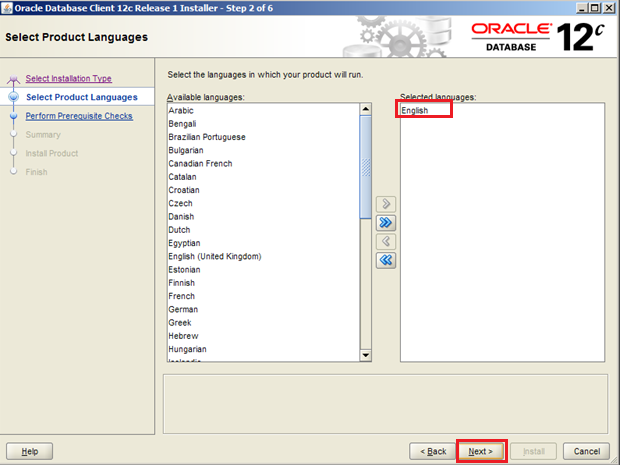
Task: Click the Available languages scrollbar thumb
Action: [366, 166]
